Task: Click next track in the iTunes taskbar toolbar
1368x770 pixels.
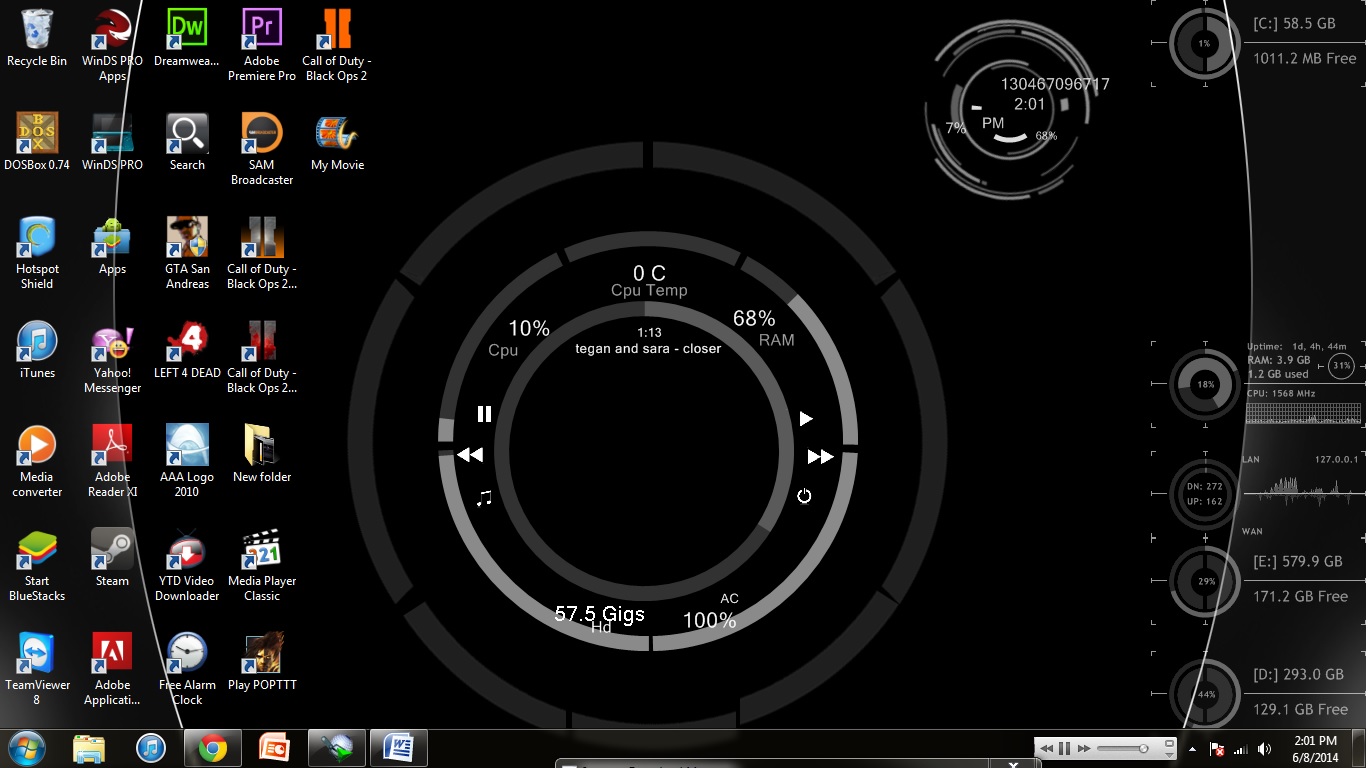Action: [x=1083, y=748]
